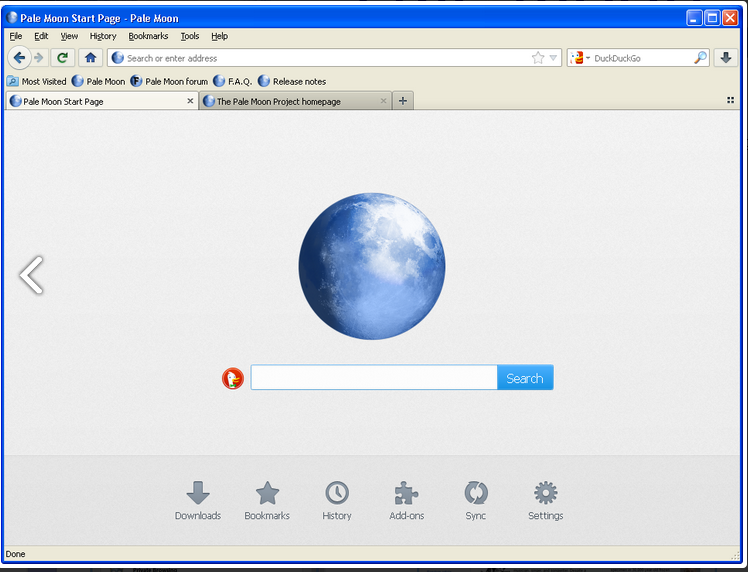Close the Pale Moon Start Page tab

click(x=190, y=101)
